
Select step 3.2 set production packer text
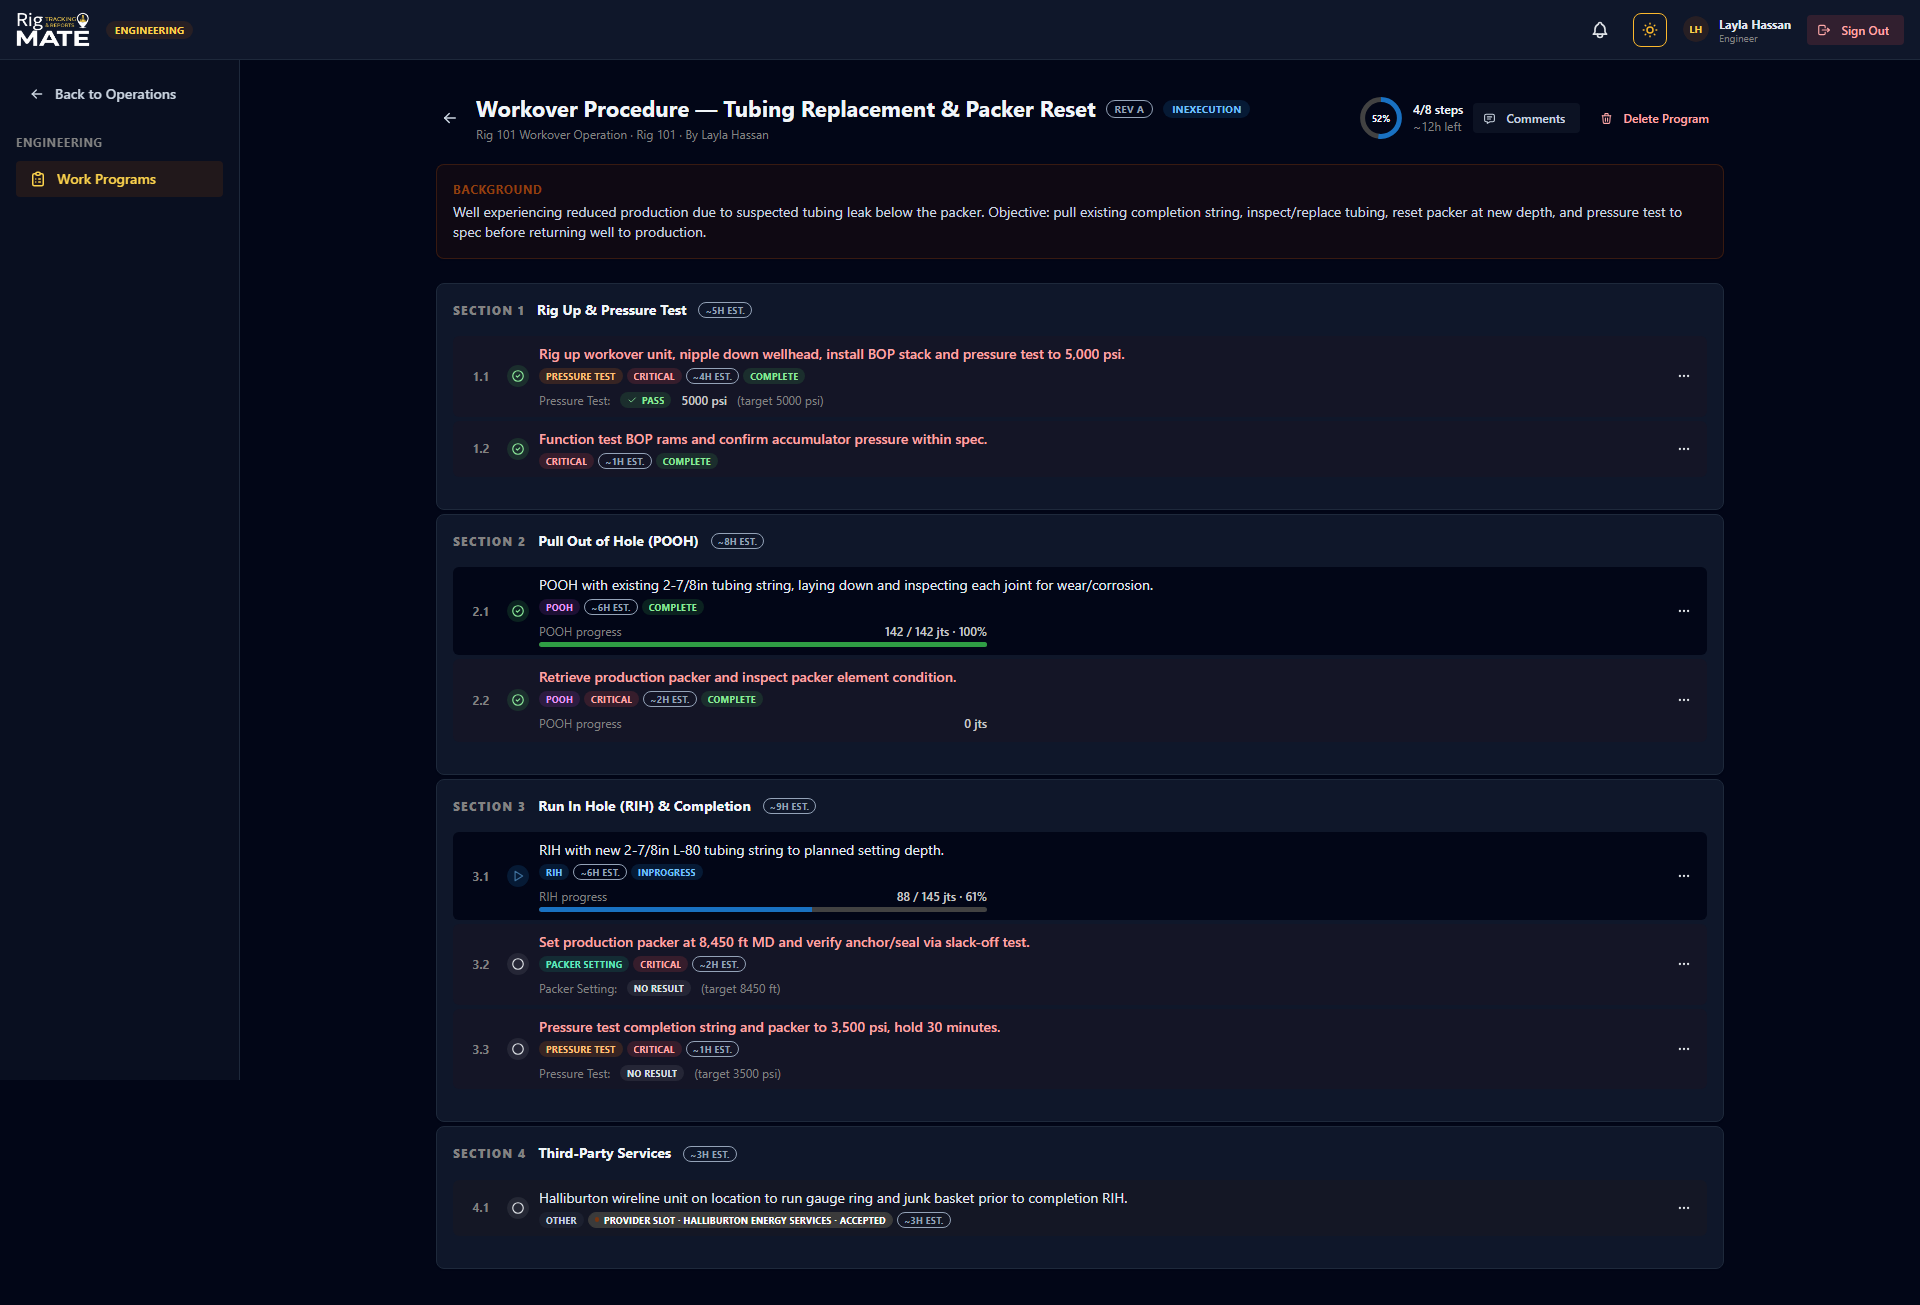[784, 942]
